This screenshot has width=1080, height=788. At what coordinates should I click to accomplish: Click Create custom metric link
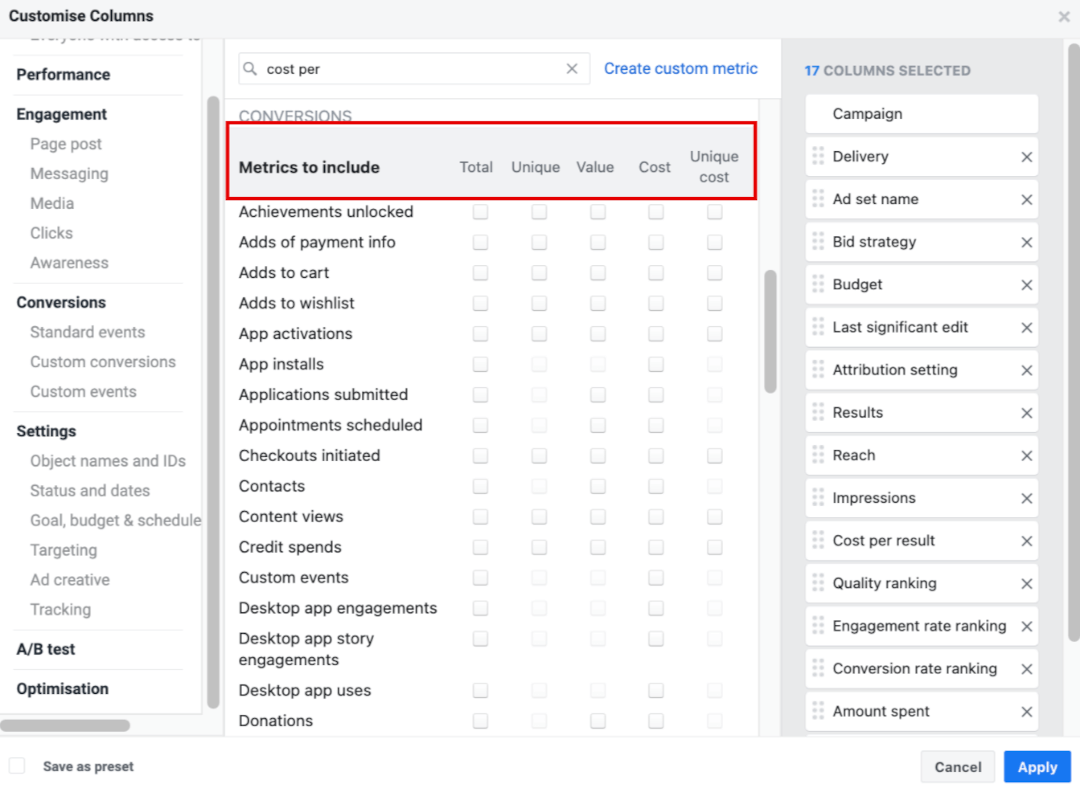tap(681, 69)
